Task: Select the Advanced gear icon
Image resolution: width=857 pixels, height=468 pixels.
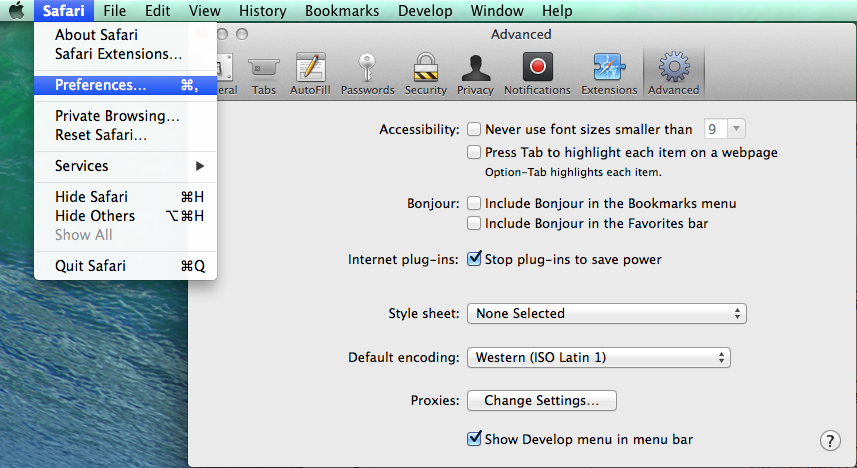Action: (674, 67)
